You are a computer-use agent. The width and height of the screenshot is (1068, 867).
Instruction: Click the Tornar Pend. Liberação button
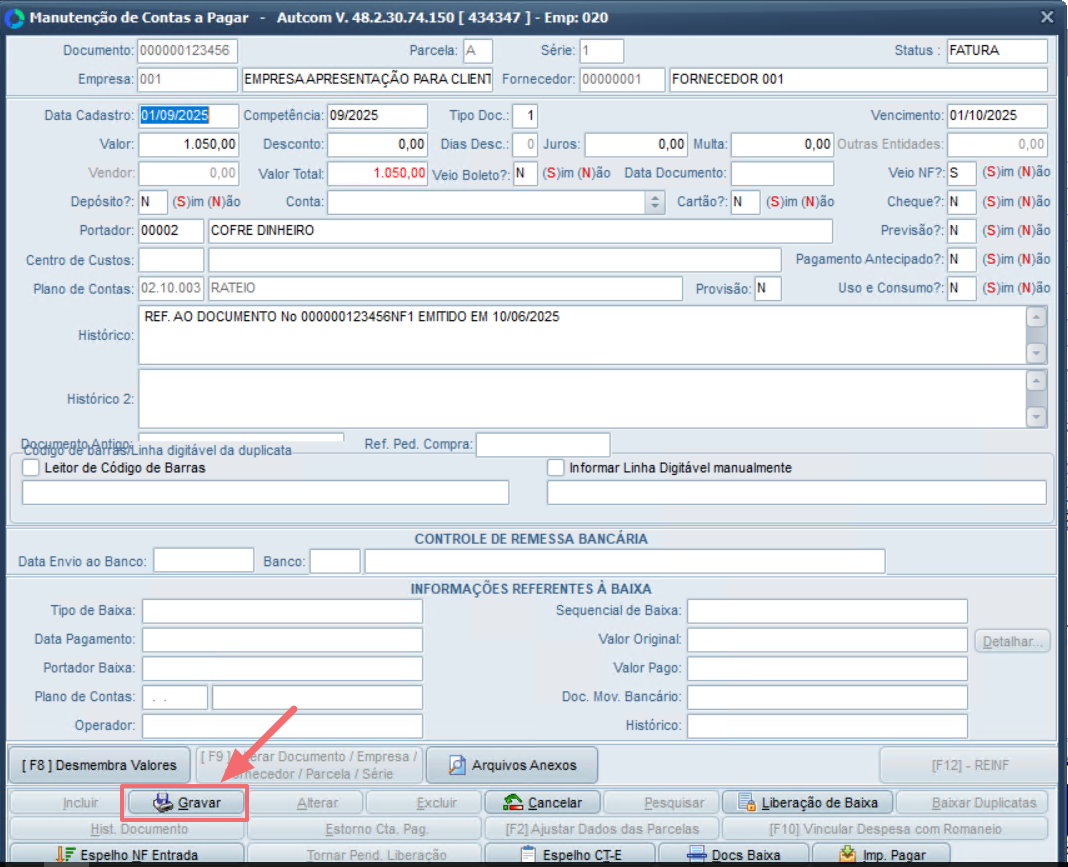[364, 854]
